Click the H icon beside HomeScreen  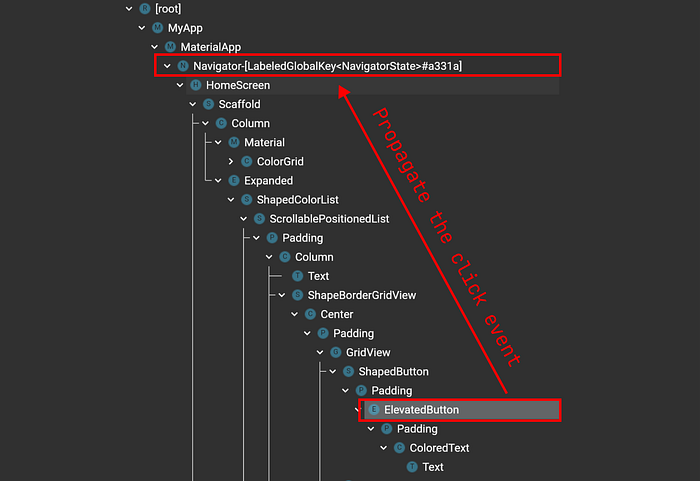[196, 85]
